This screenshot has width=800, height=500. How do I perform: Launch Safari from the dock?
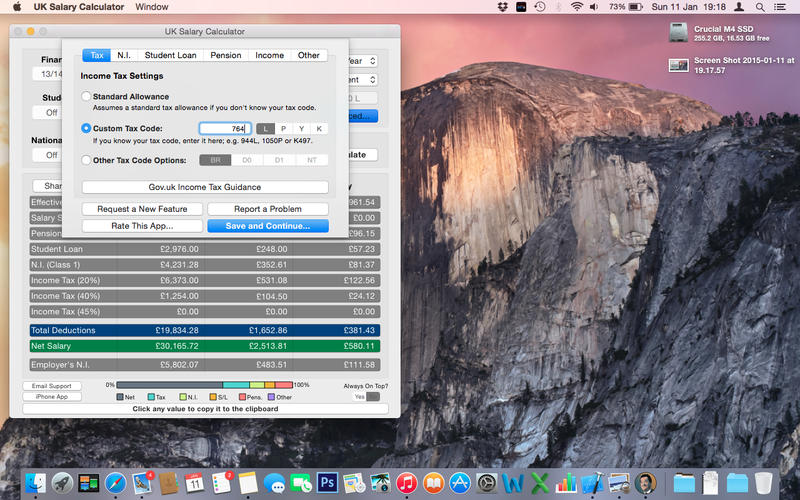coord(115,482)
